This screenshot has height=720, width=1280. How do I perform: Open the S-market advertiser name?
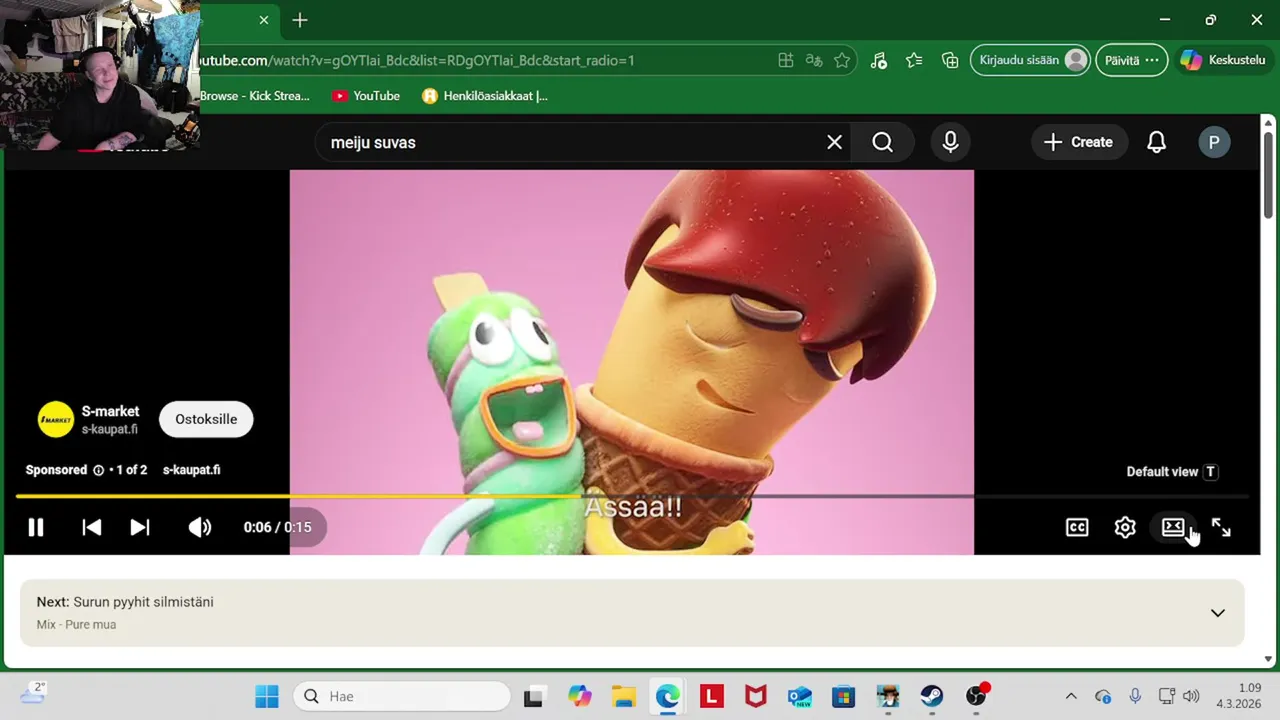[x=110, y=411]
